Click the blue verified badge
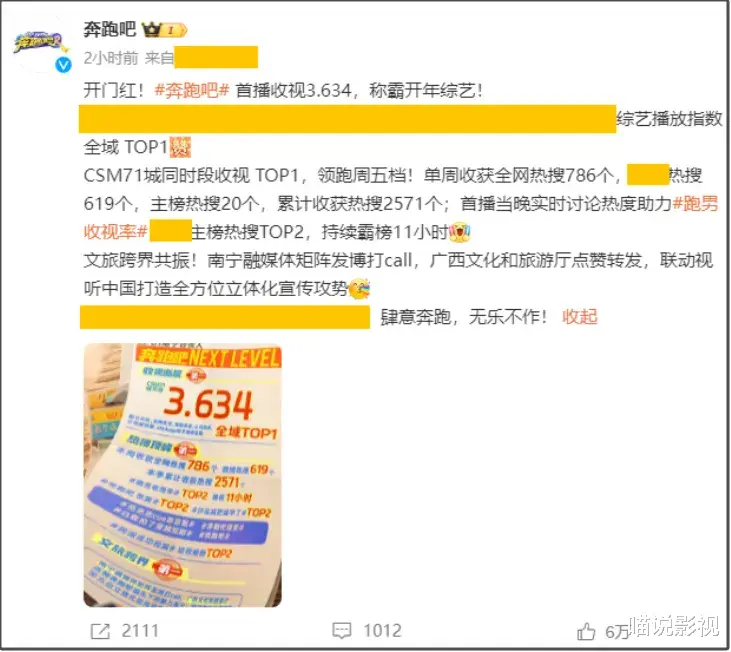The image size is (731, 652). 63,65
